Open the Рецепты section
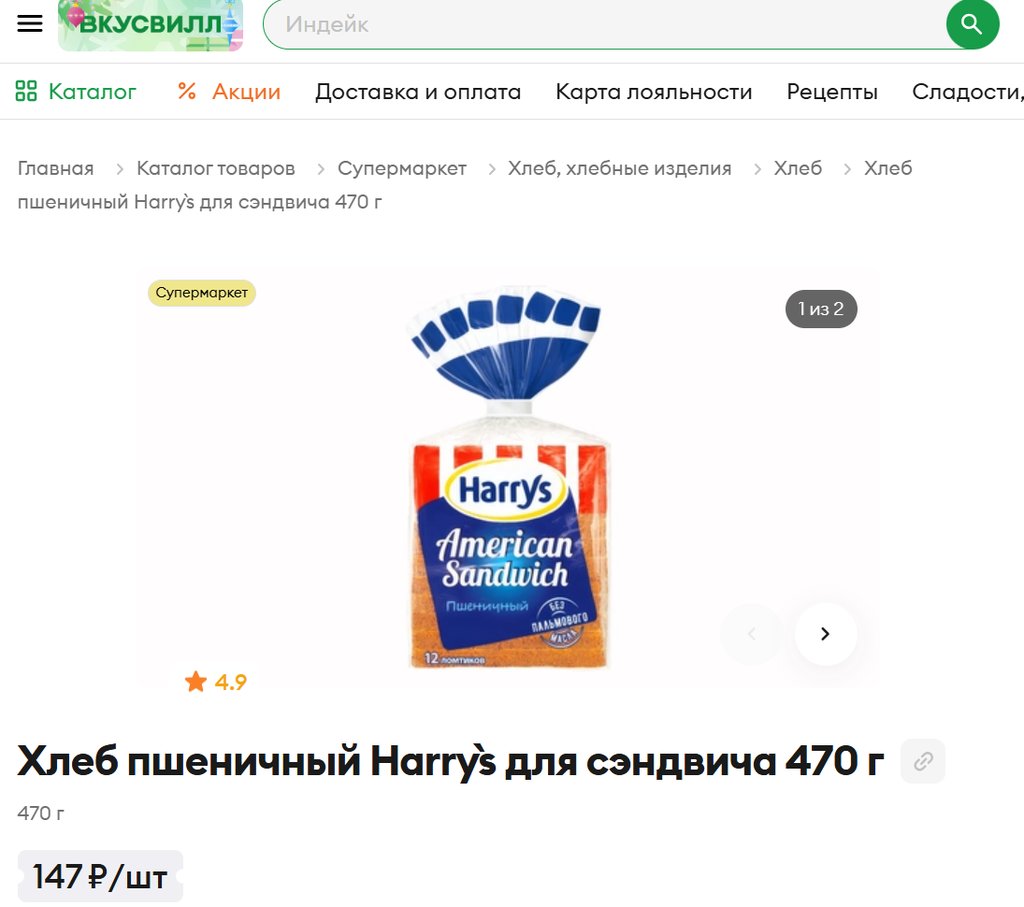1024x907 pixels. 832,91
